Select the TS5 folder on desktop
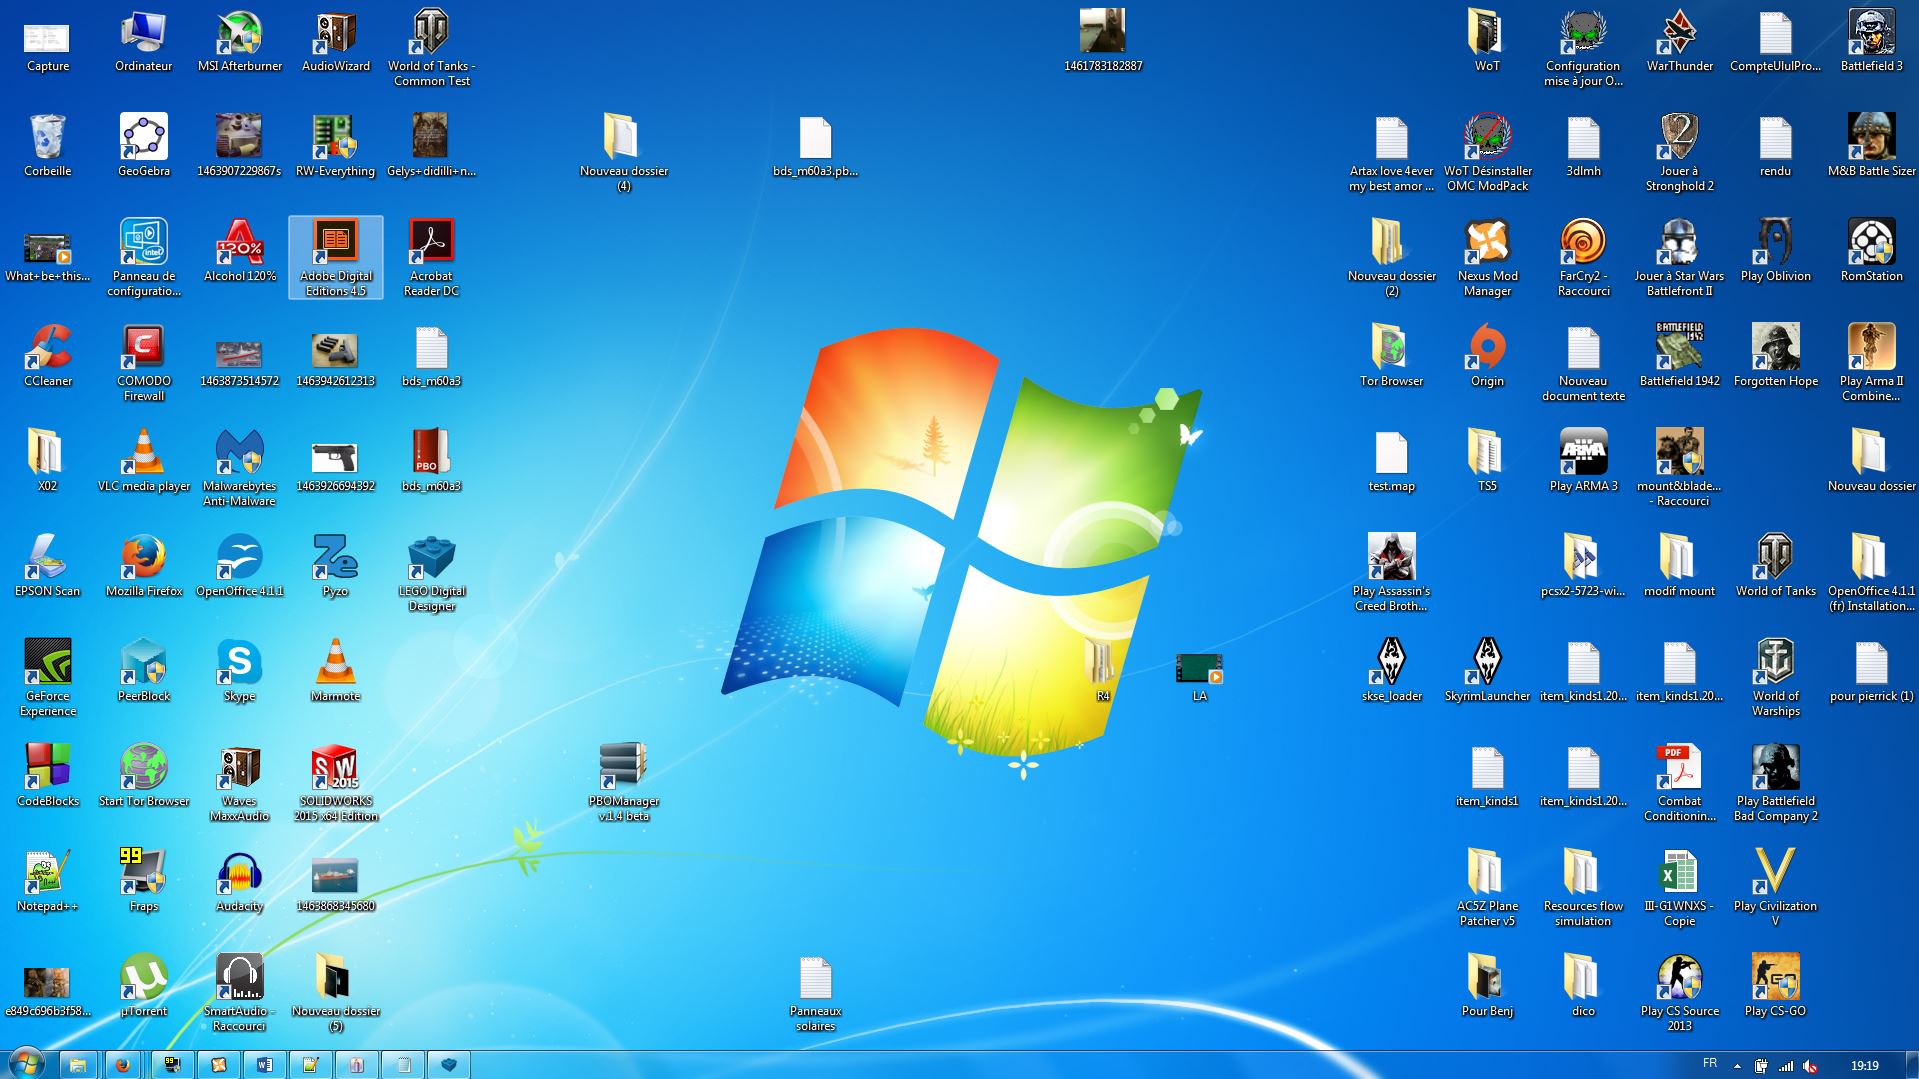Screen dimensions: 1919x1079 [x=1488, y=462]
